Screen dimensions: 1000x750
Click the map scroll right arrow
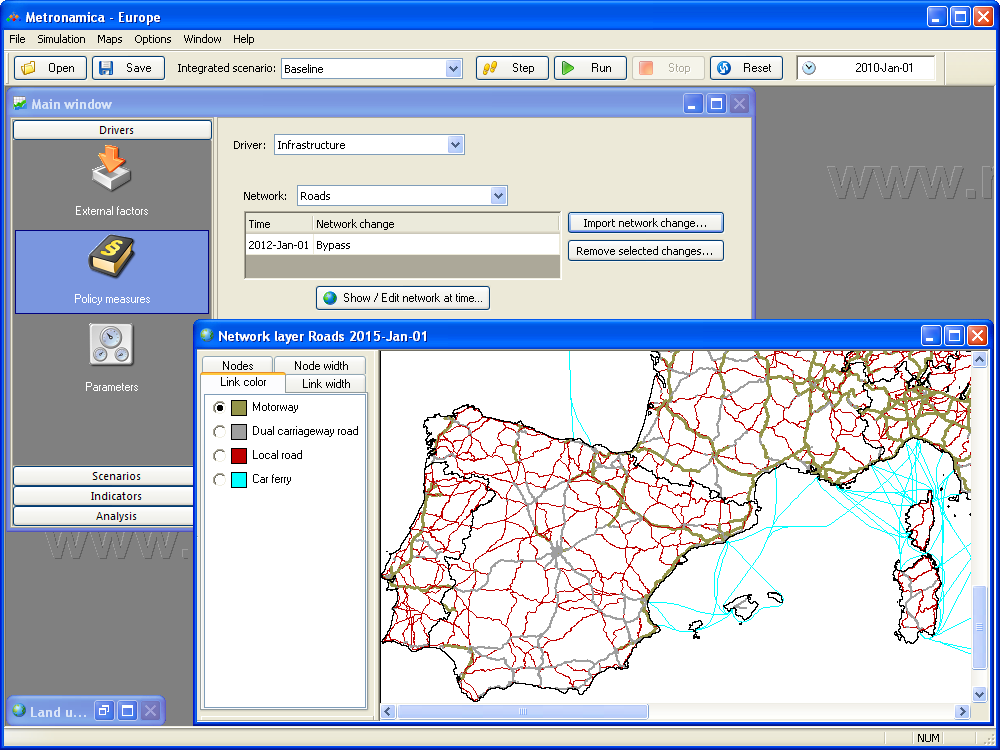click(962, 711)
